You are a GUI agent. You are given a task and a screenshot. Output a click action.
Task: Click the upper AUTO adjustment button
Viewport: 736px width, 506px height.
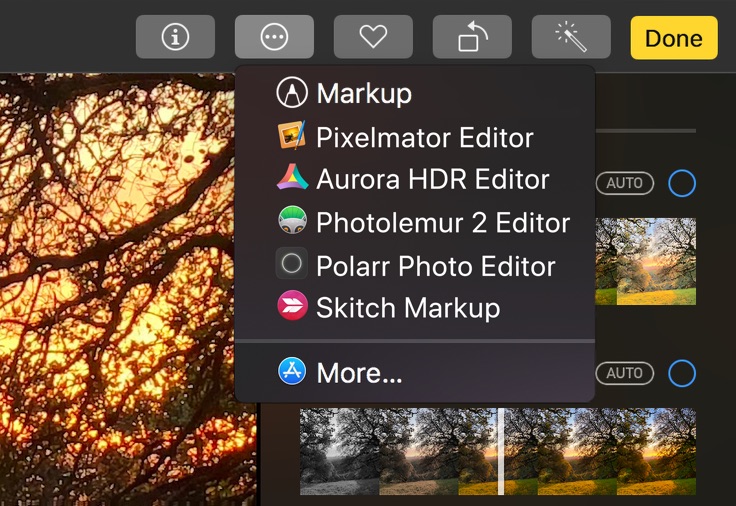coord(625,183)
